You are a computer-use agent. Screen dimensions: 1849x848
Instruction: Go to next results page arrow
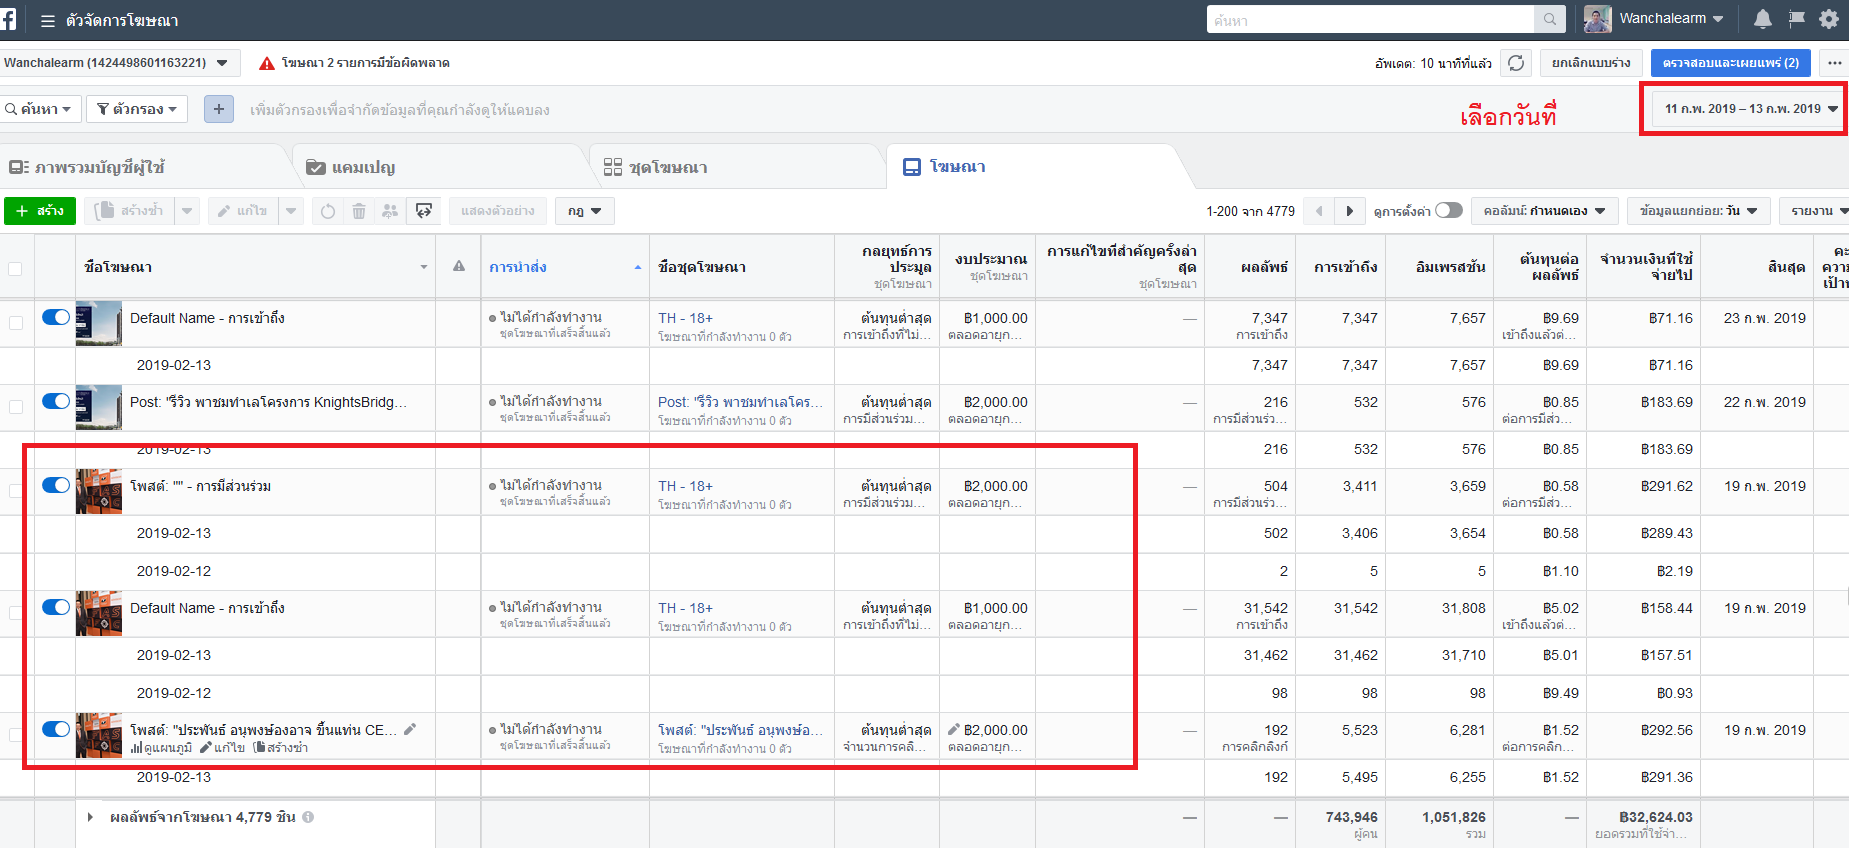tap(1350, 211)
